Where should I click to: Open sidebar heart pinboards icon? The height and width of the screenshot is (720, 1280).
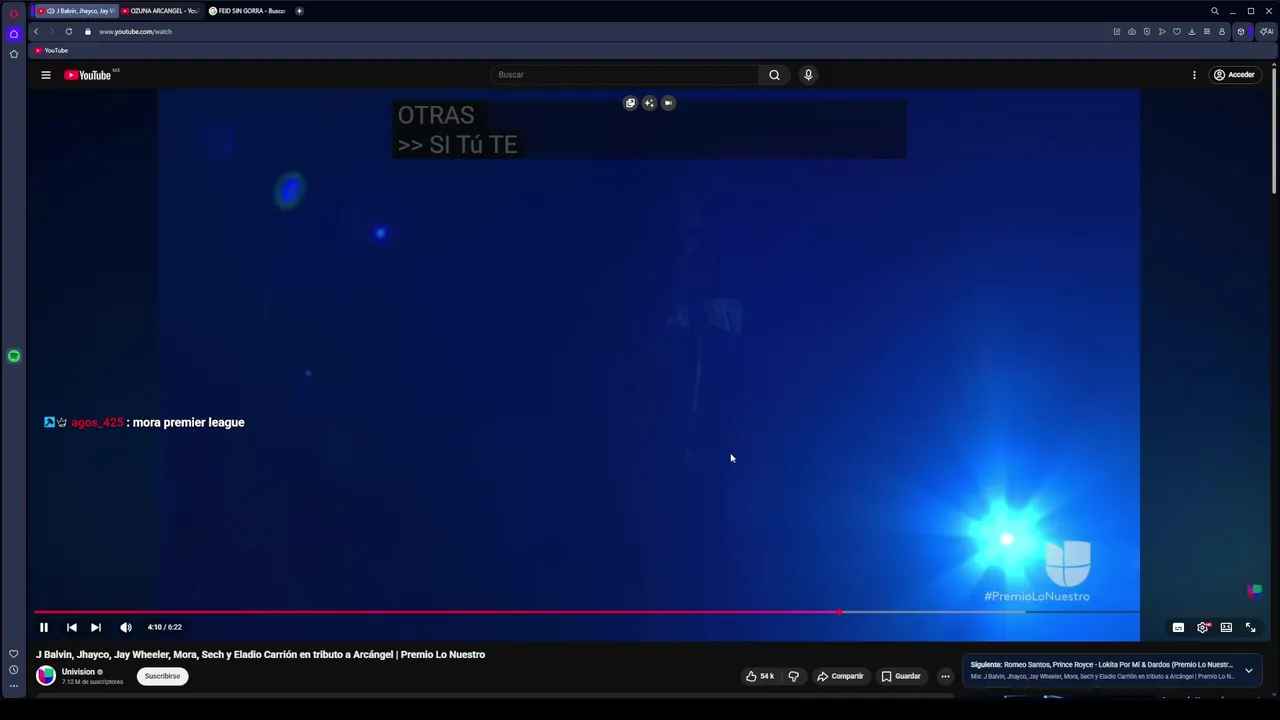point(14,653)
